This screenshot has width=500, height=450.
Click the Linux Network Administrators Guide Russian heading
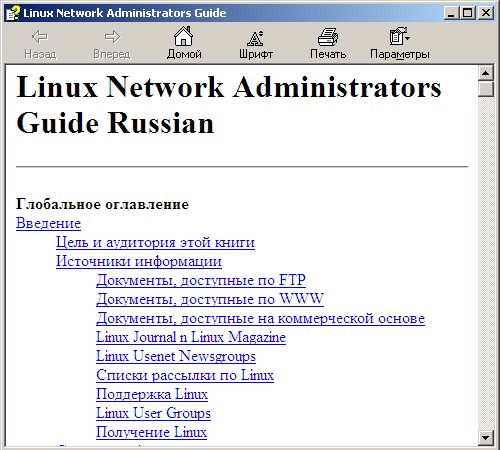click(x=229, y=105)
